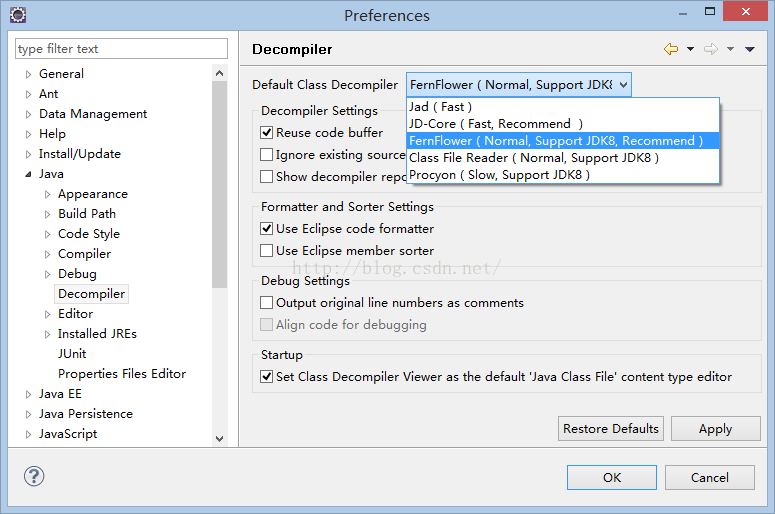Open the preferences view menu triangle
Screen dimensions: 775x514
(750, 49)
